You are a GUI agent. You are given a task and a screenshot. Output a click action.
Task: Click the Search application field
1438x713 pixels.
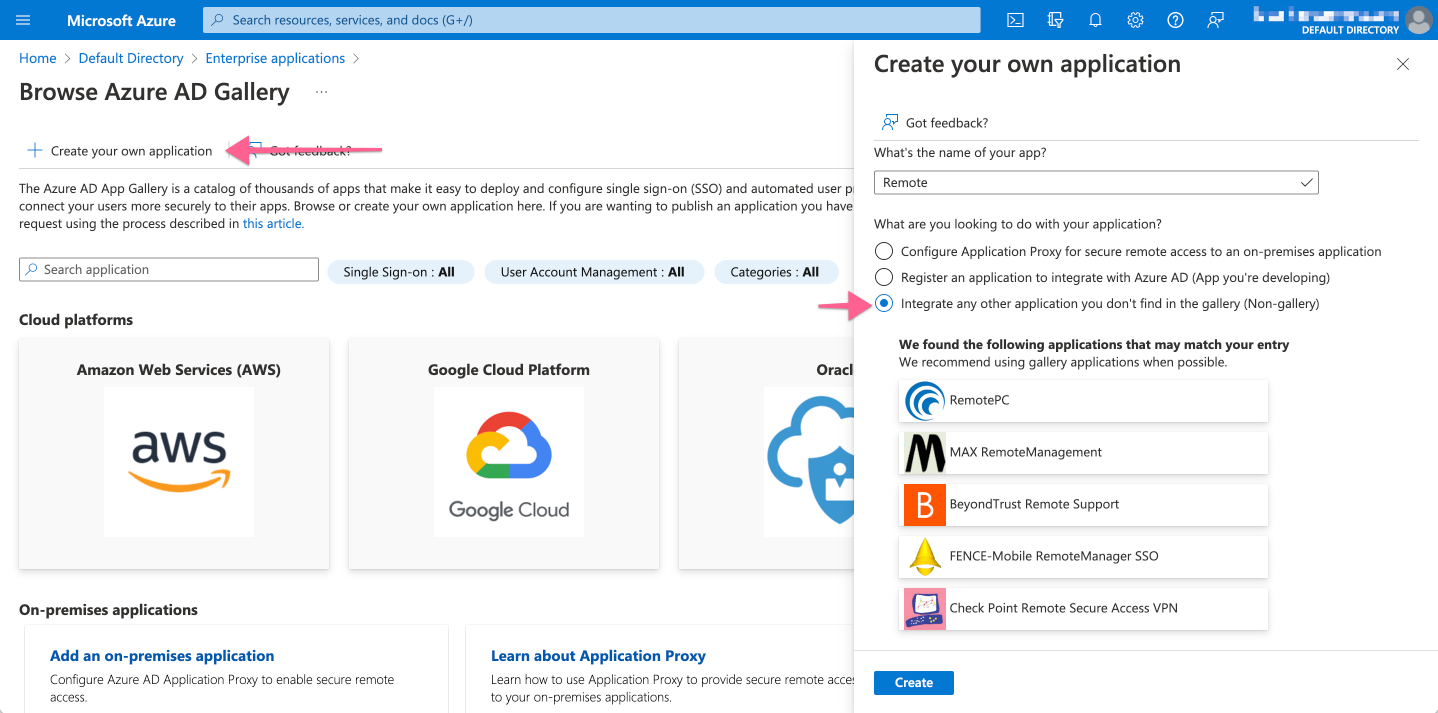coord(168,269)
